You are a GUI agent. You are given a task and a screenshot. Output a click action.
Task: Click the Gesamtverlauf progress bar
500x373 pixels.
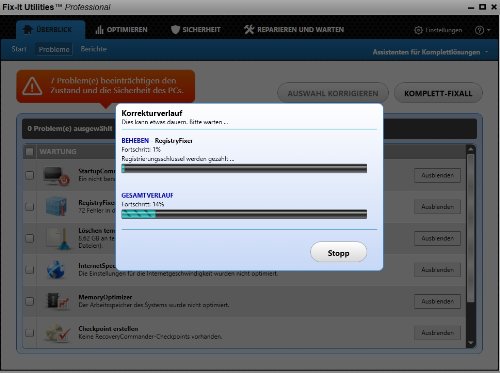tap(244, 214)
